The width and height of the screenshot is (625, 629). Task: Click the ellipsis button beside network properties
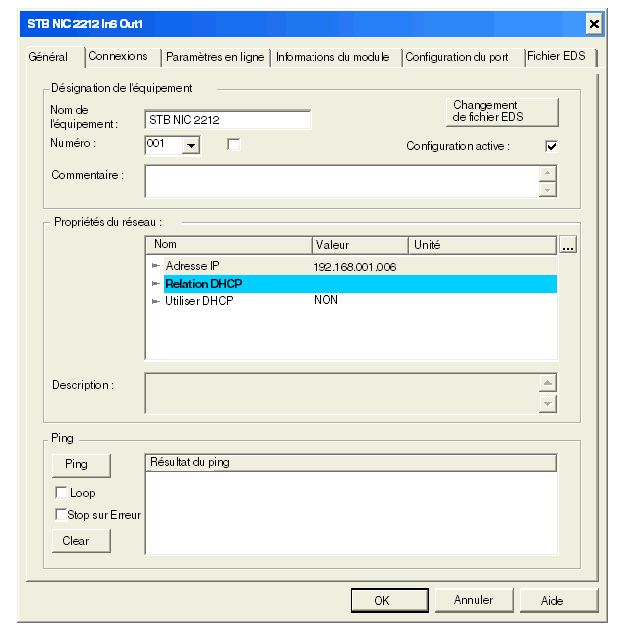[568, 244]
